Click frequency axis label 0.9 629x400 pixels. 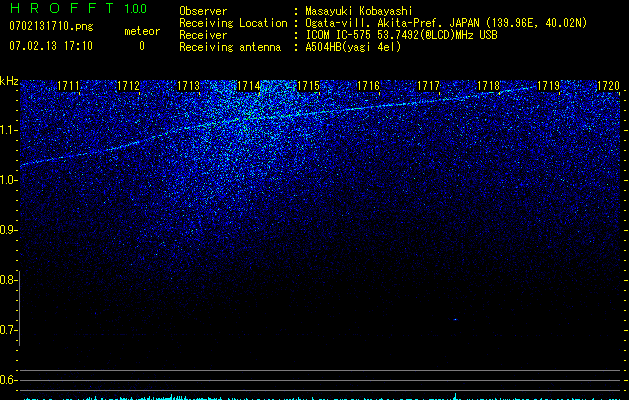8,230
